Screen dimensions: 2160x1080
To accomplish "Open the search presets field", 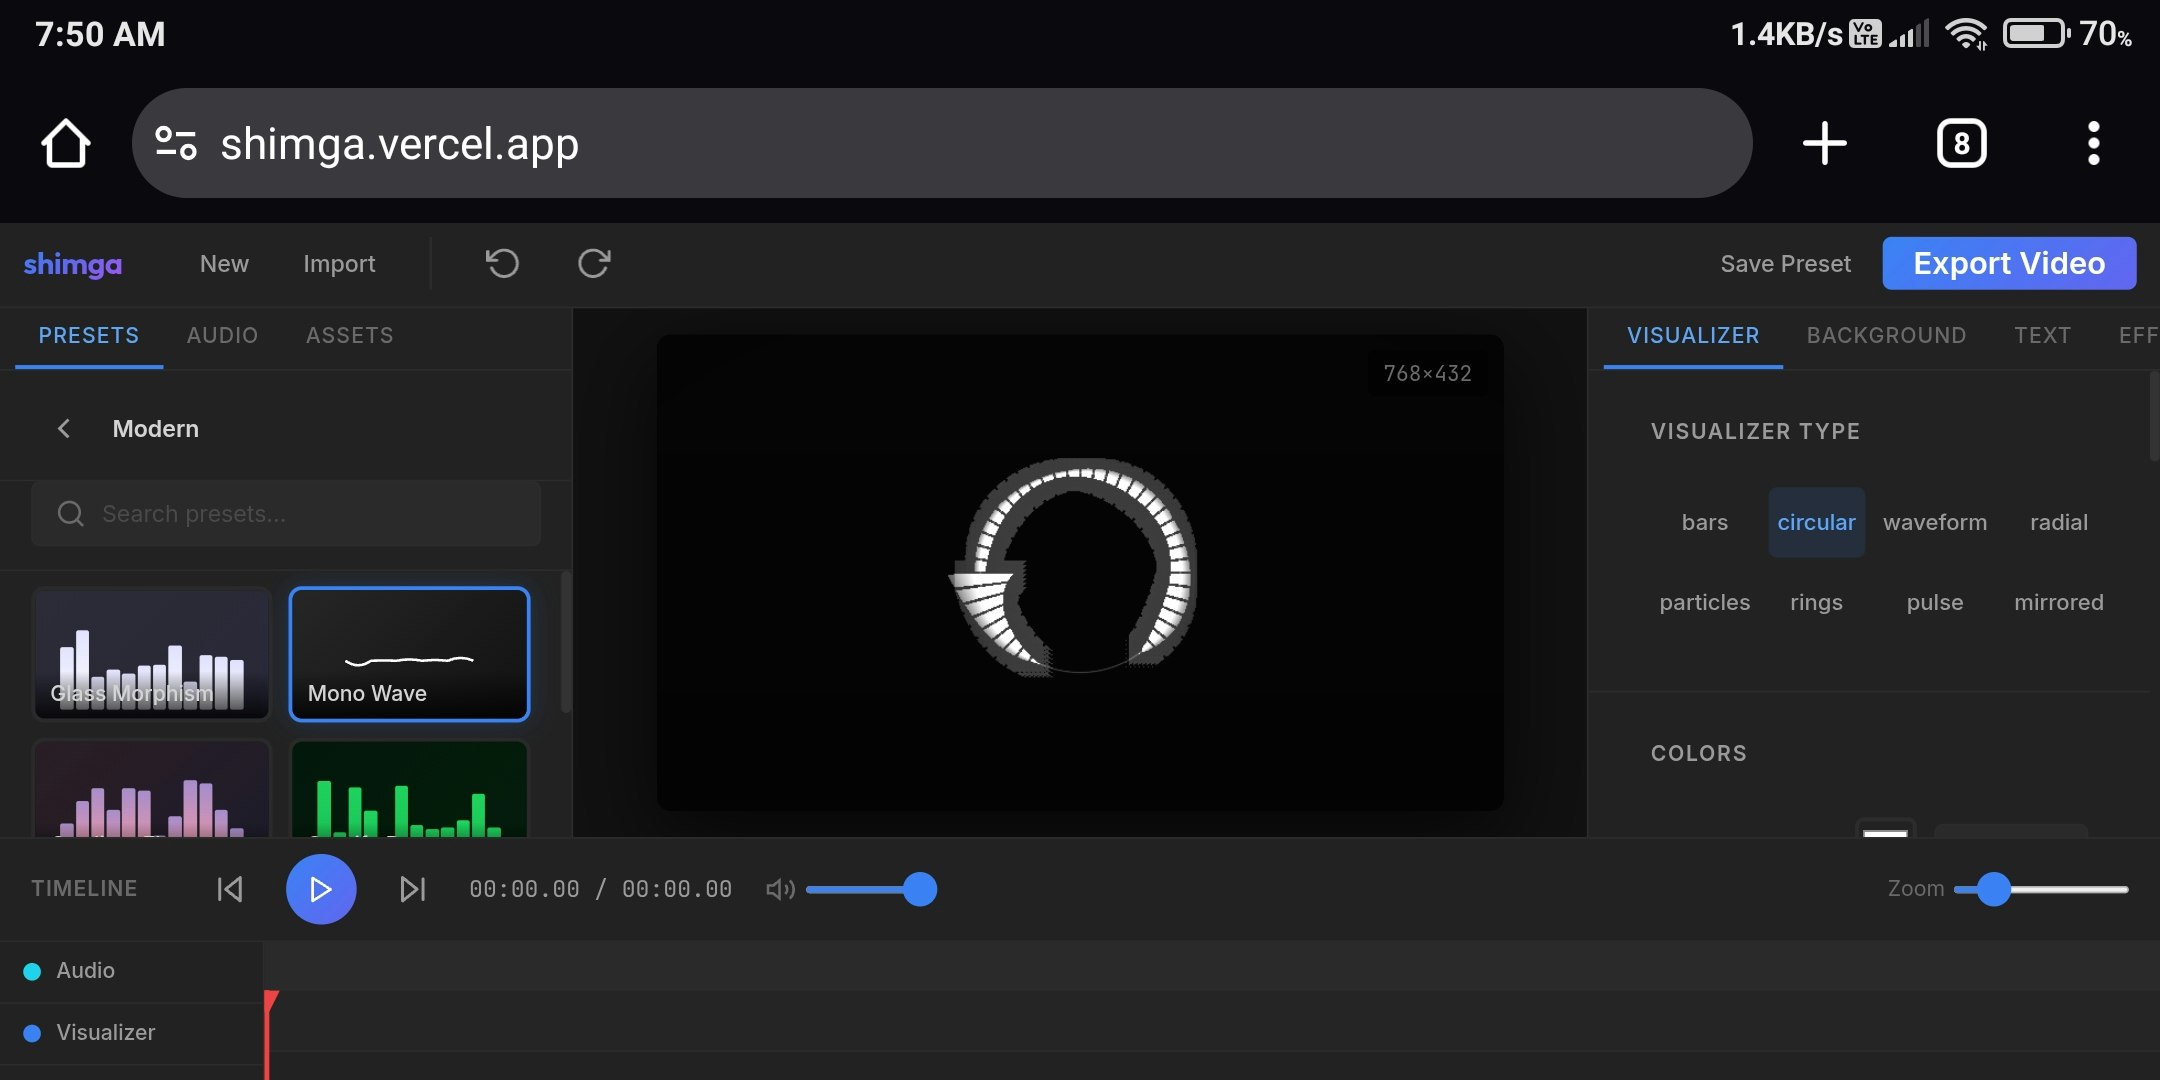I will coord(285,513).
